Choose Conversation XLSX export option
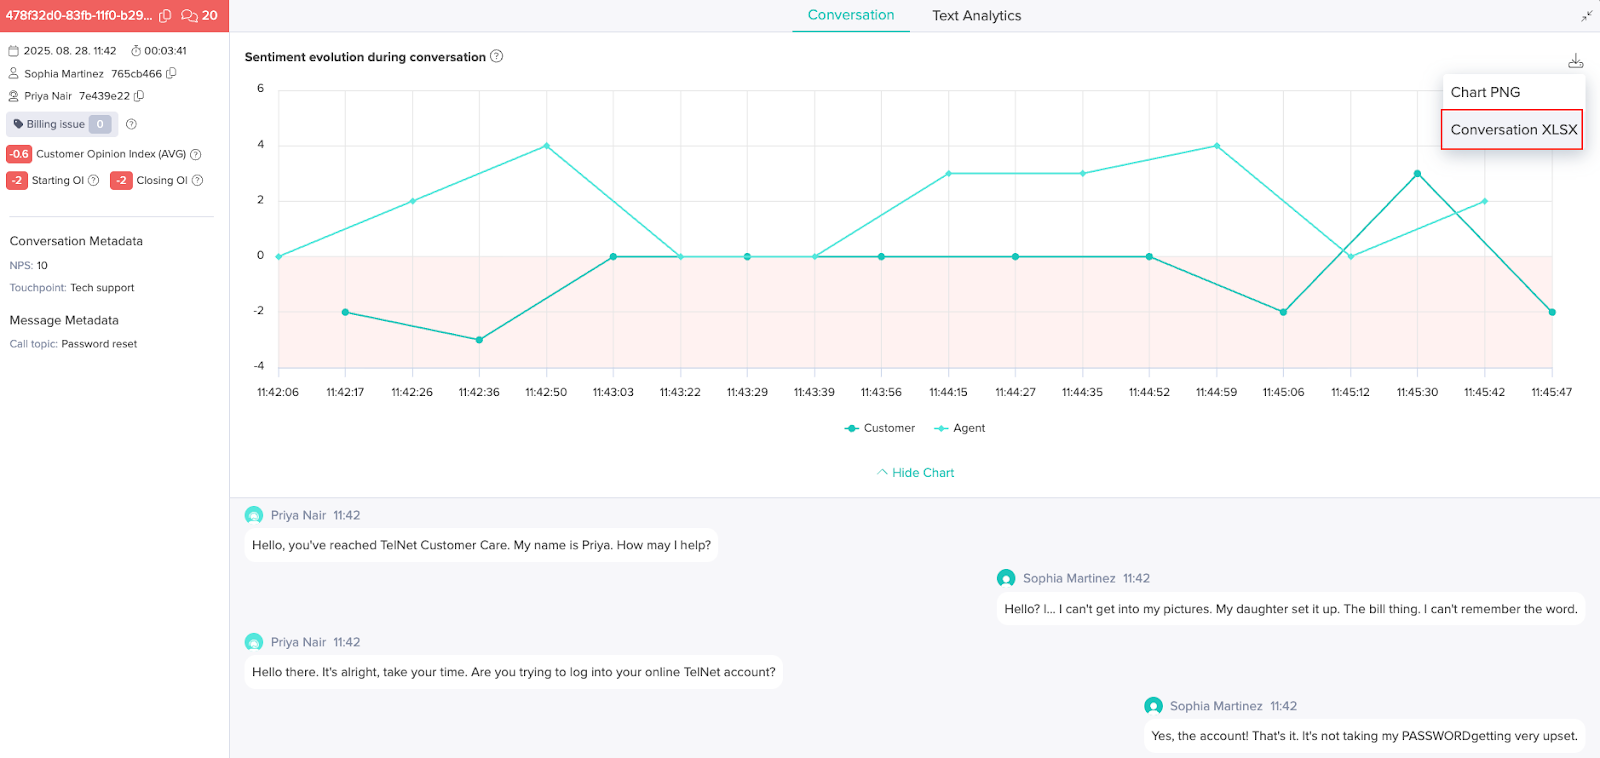This screenshot has height=758, width=1600. coord(1512,130)
